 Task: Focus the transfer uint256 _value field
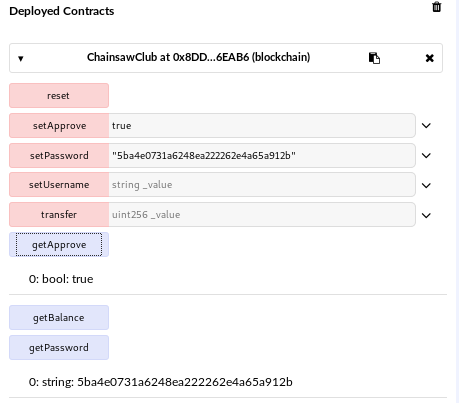262,215
